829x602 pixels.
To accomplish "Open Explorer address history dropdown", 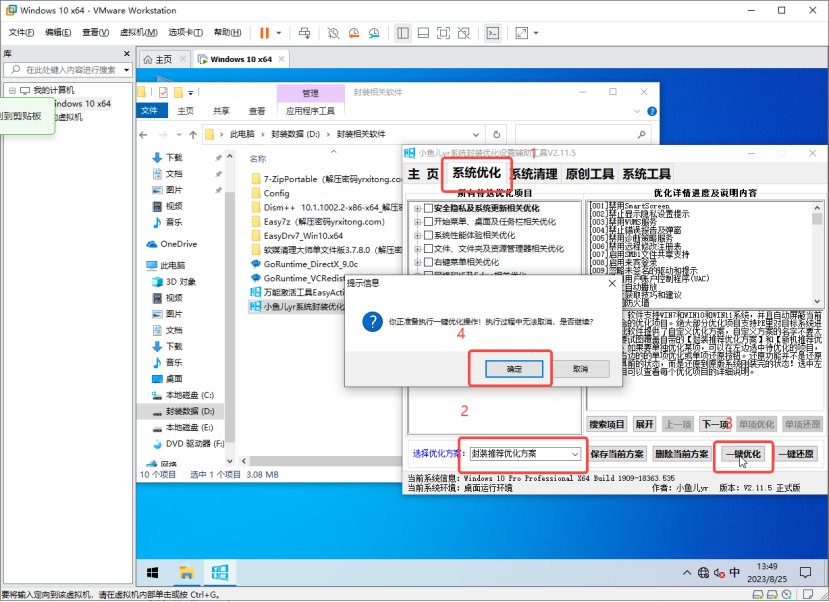I will (x=476, y=134).
